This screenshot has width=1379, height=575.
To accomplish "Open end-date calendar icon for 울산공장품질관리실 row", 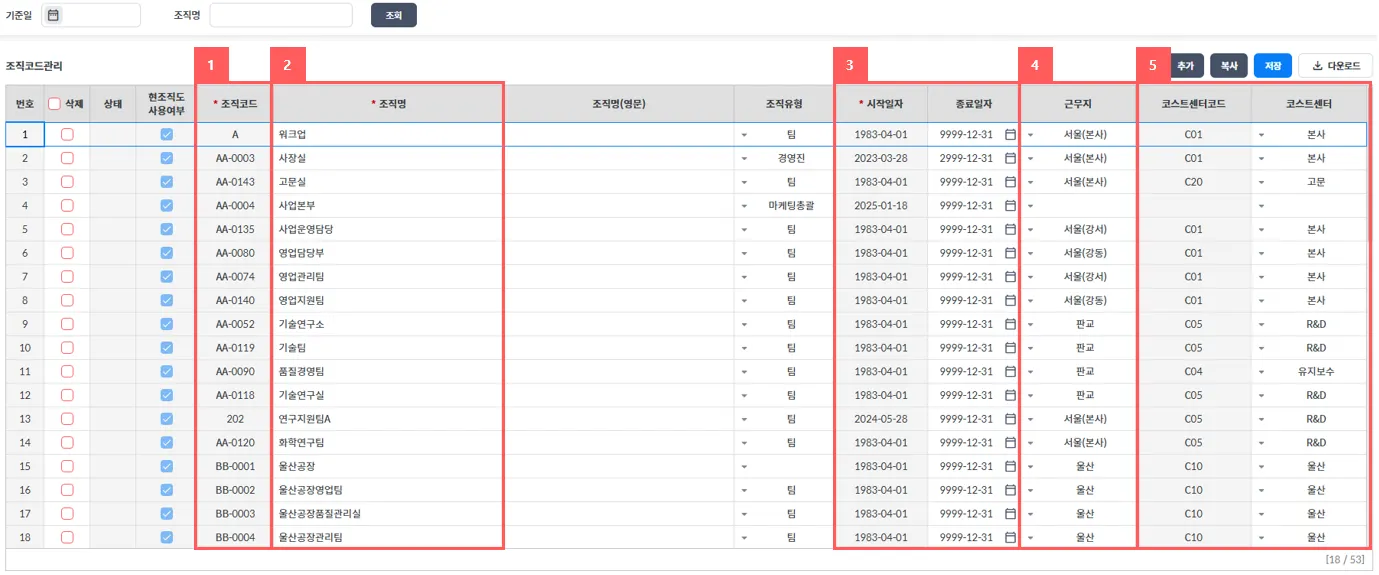I will 1010,513.
